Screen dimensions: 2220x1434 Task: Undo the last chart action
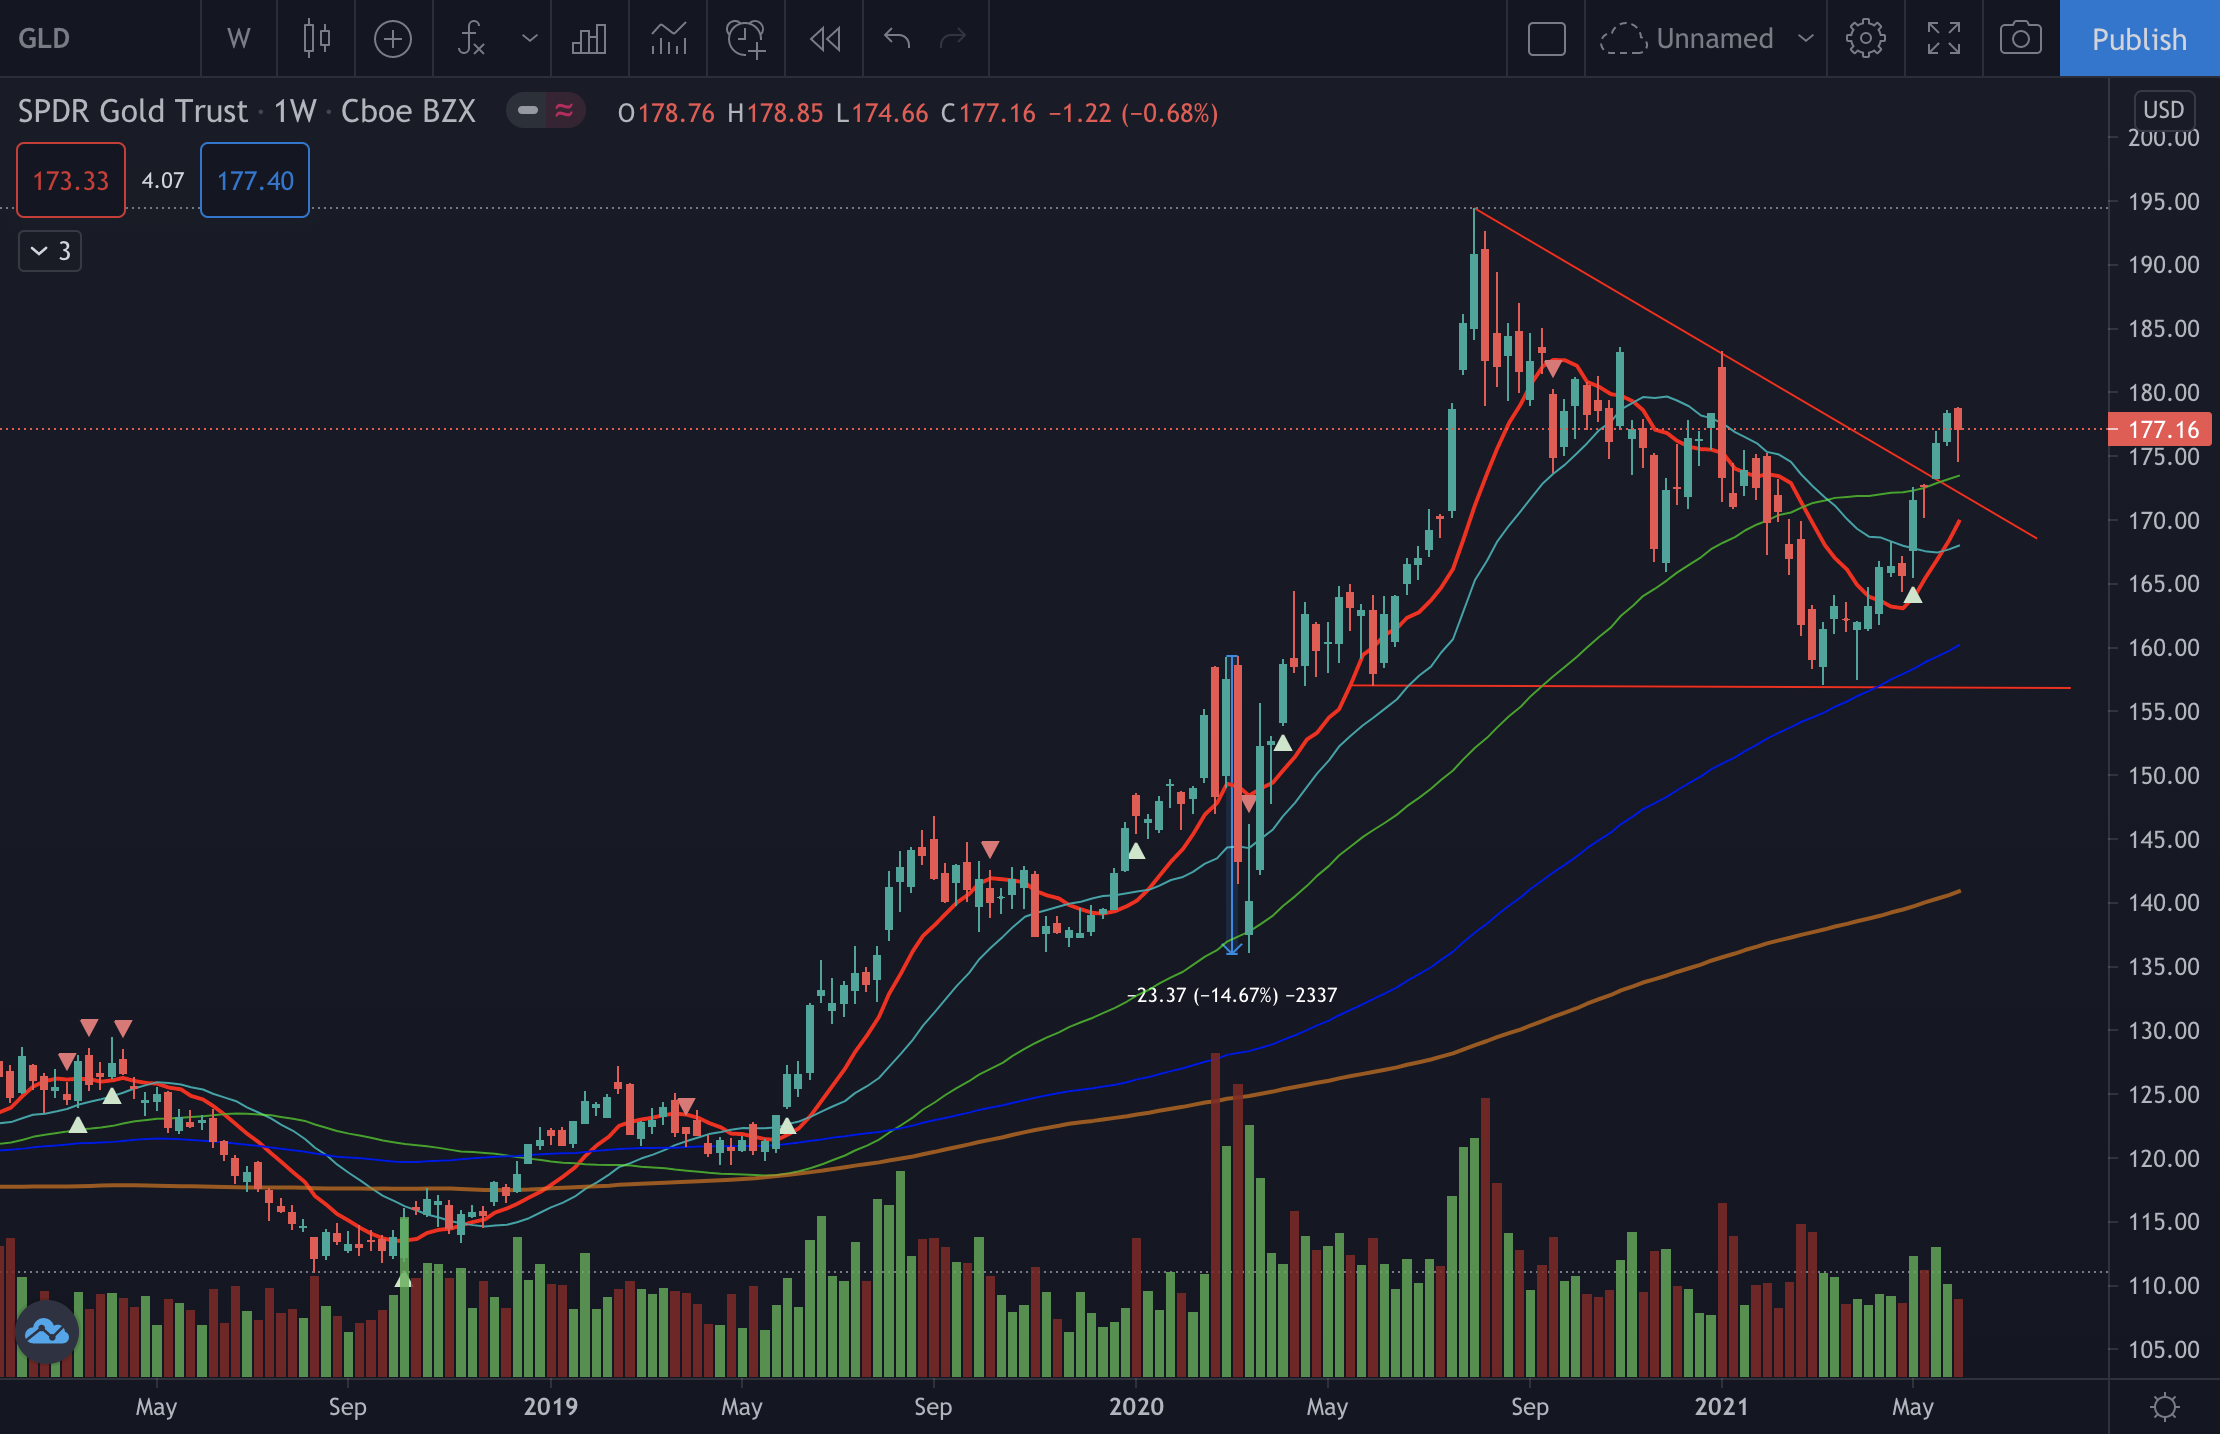(897, 39)
